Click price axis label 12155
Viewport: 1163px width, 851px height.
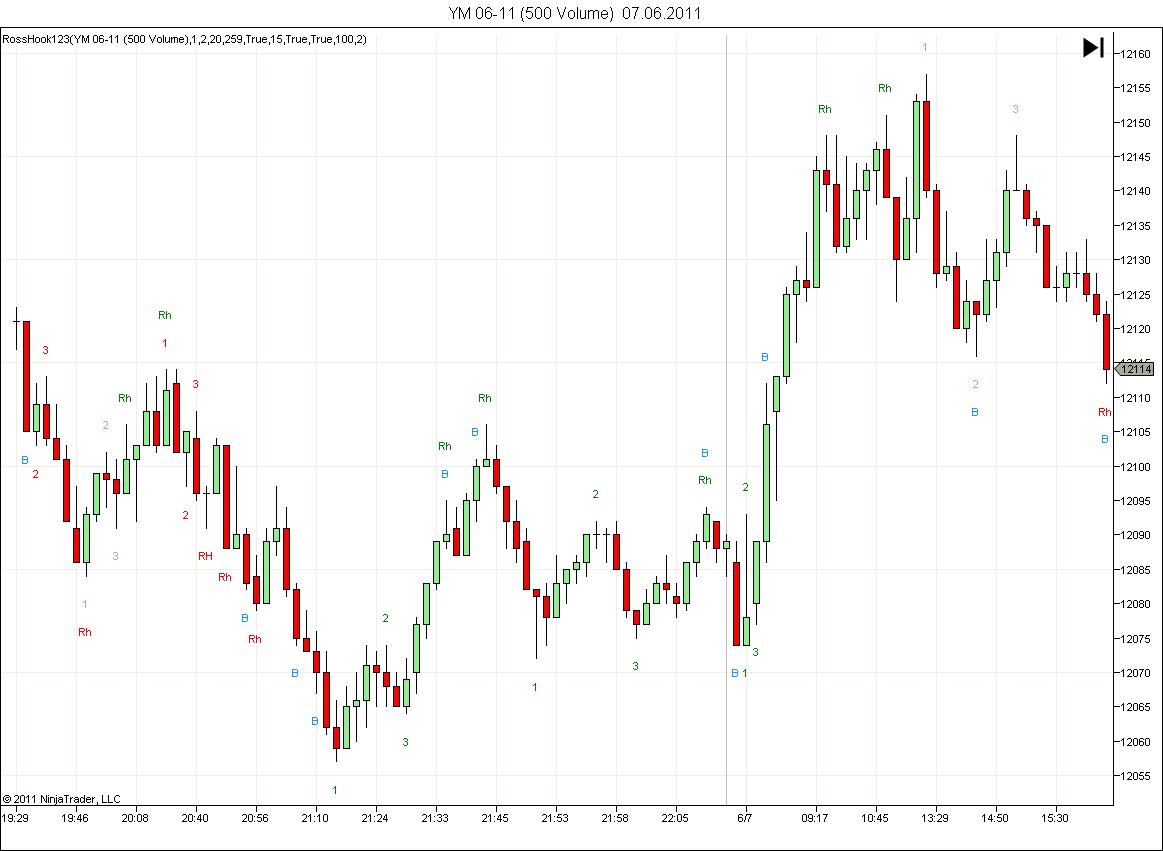(1136, 88)
